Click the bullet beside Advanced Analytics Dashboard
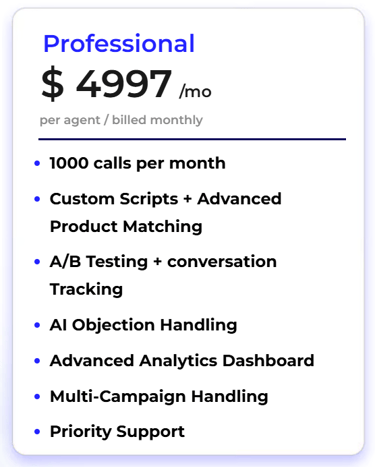 pyautogui.click(x=37, y=361)
